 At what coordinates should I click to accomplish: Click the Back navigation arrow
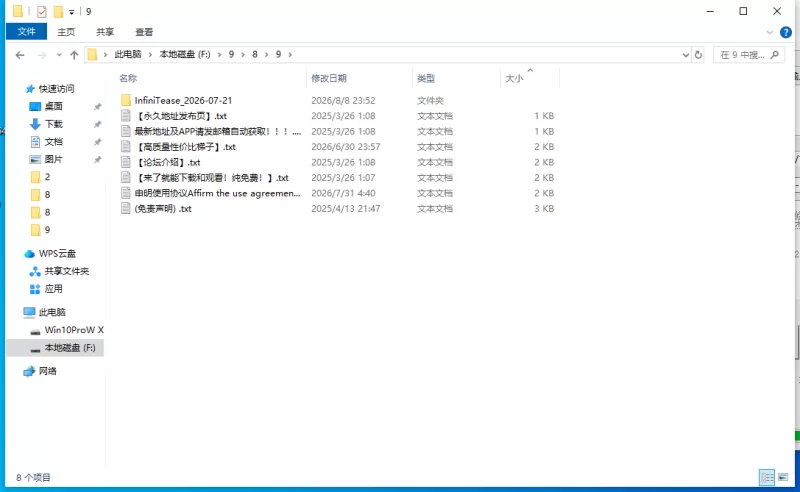20,55
